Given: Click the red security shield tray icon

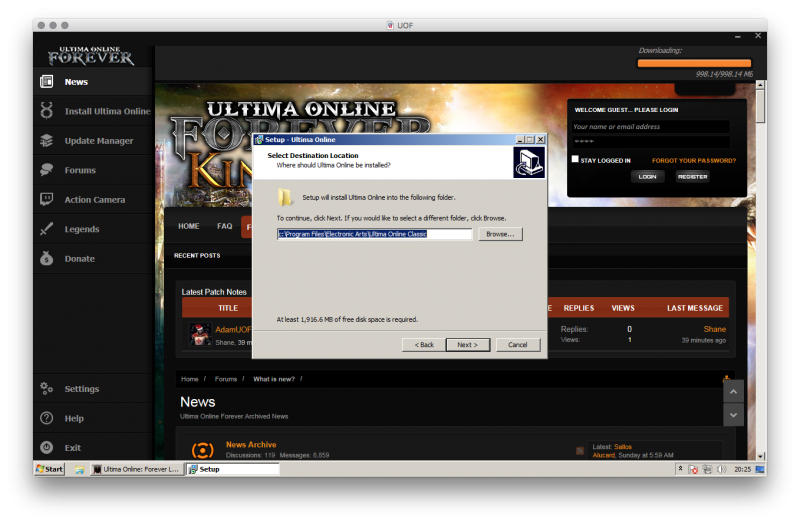Looking at the screenshot, I should 693,469.
